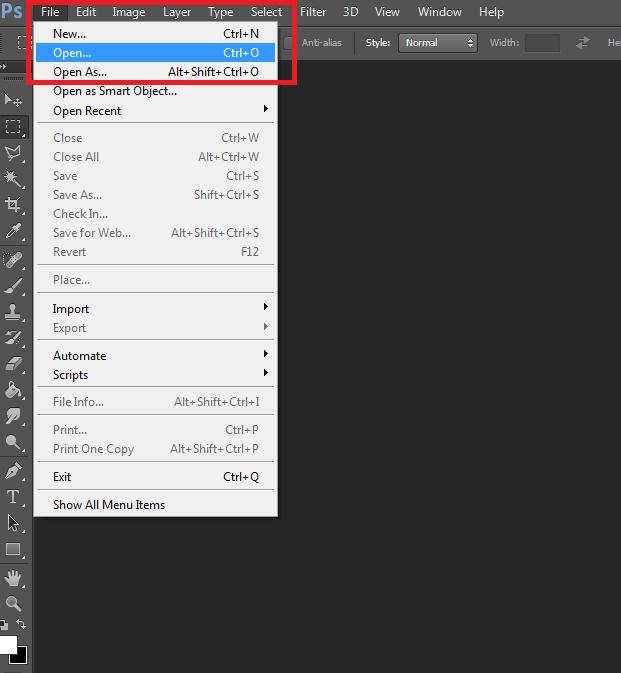Select the Eraser tool

pos(14,364)
